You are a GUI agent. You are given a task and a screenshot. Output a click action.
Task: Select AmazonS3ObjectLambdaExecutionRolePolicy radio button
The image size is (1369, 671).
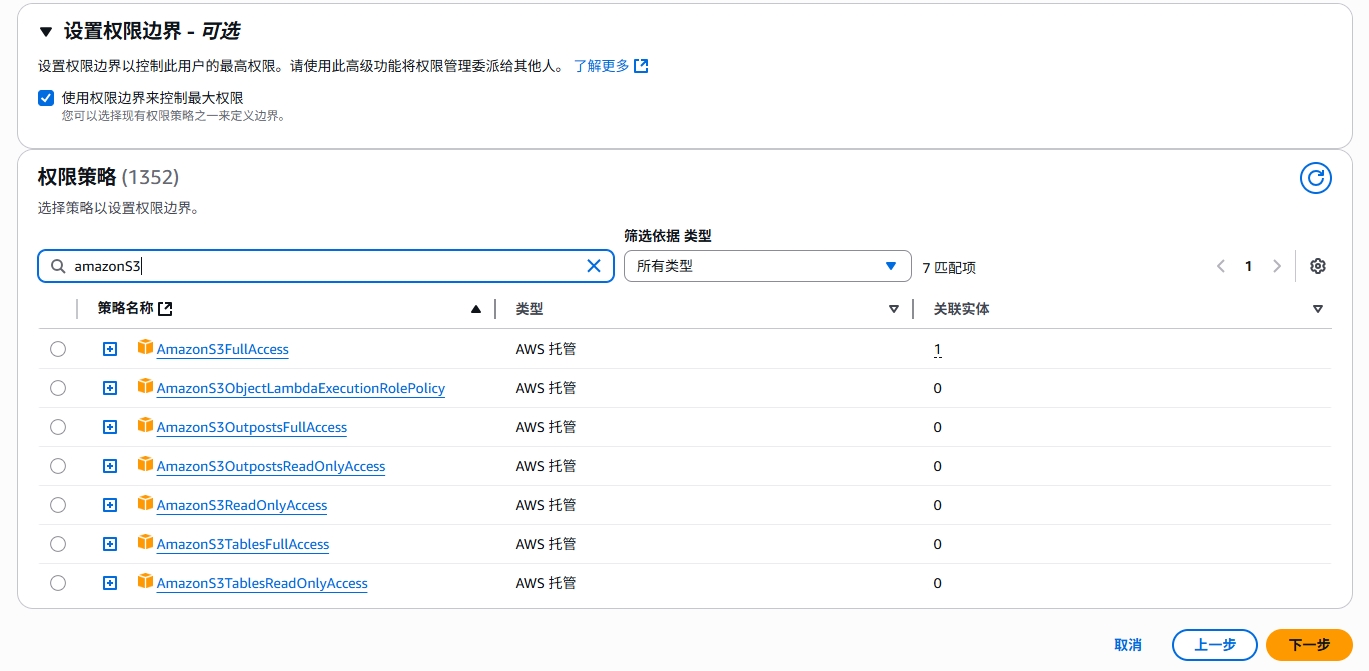pos(58,388)
